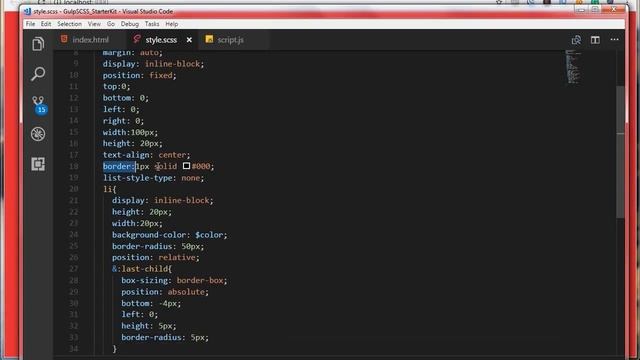Open the Selection menu
This screenshot has width=640, height=360.
pyautogui.click(x=69, y=24)
